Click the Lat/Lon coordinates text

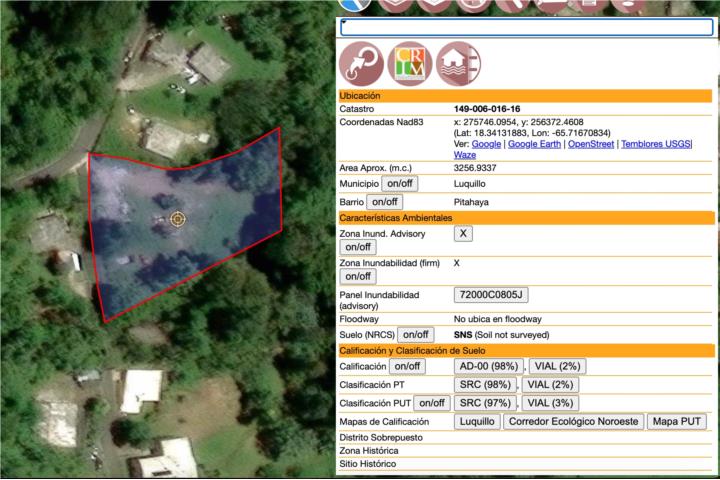point(532,133)
